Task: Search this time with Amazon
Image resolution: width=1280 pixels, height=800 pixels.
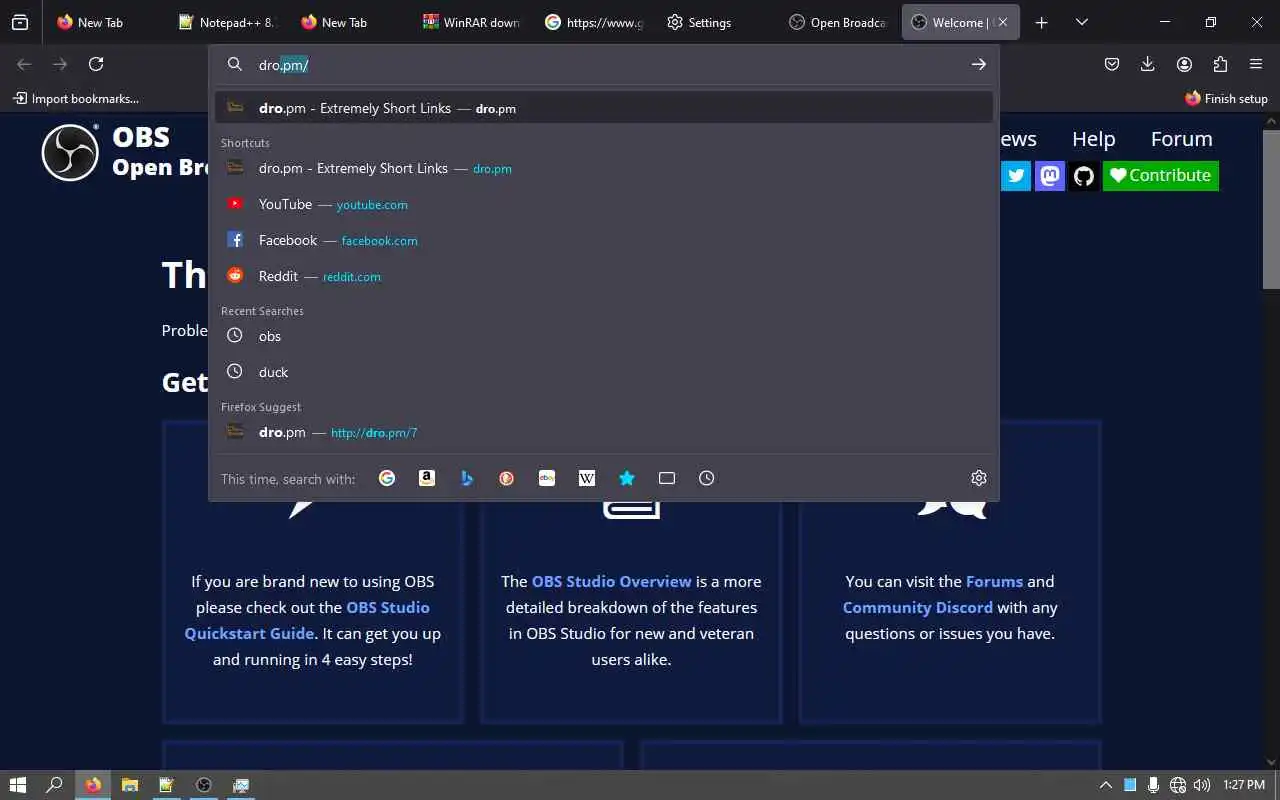Action: 427,478
